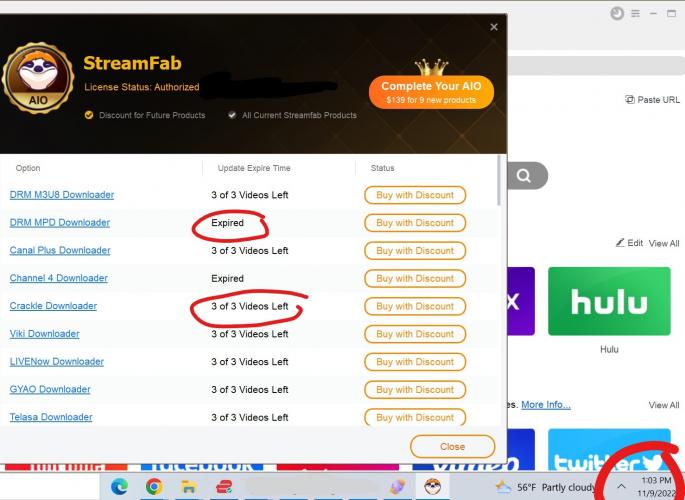Open the StreamFab hamburger menu
Image resolution: width=685 pixels, height=500 pixels.
coord(636,14)
